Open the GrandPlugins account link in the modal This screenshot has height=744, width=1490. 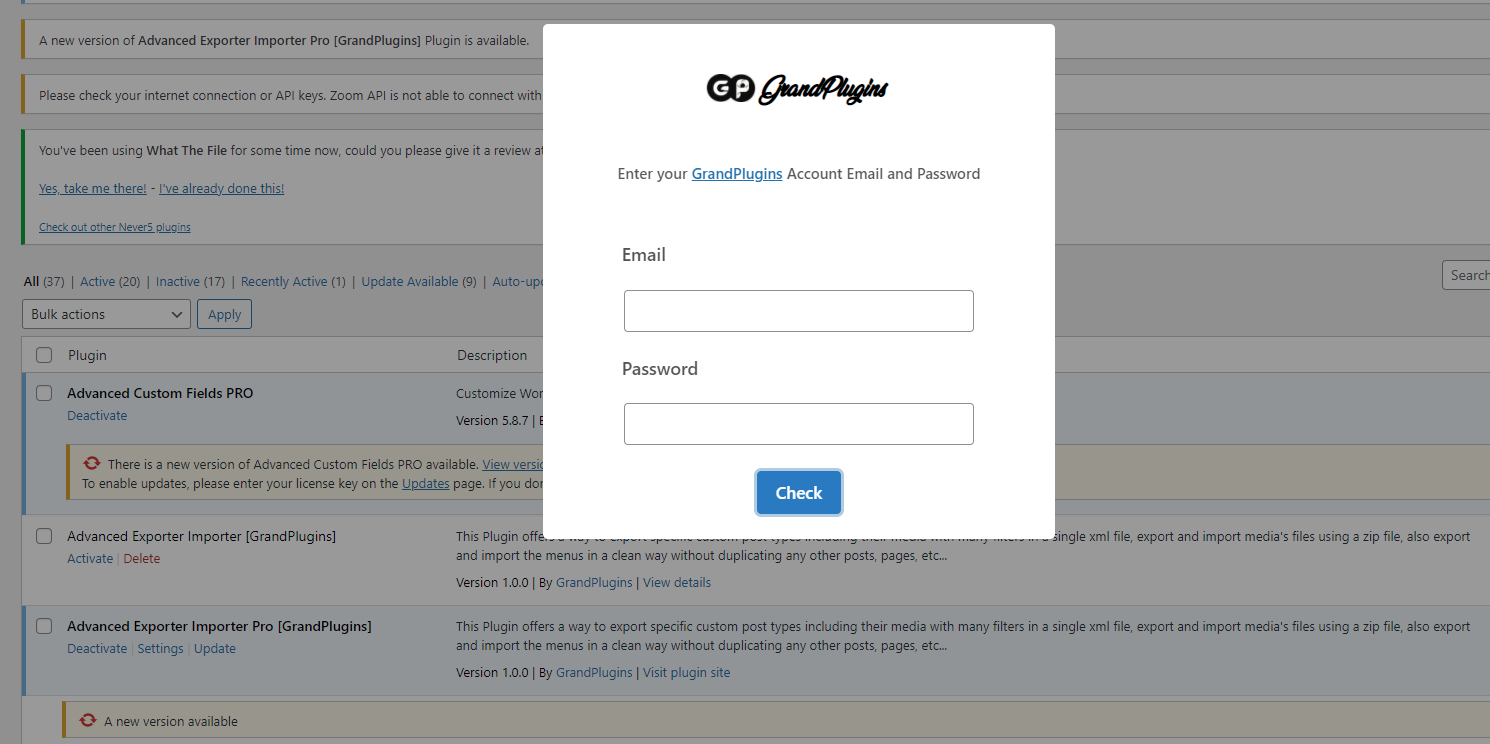737,173
